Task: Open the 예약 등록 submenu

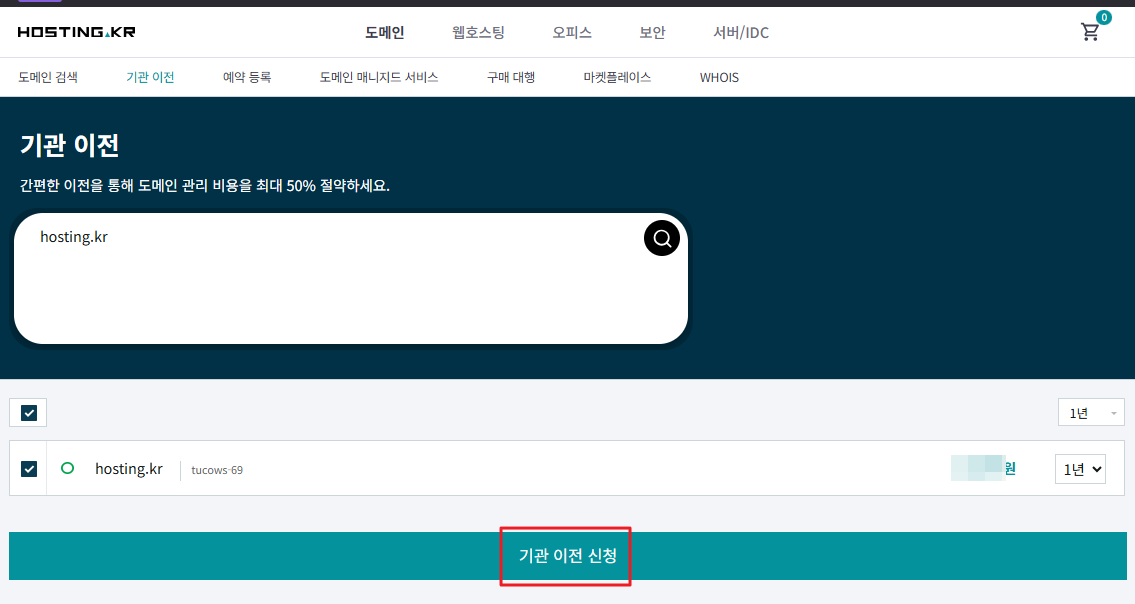Action: point(247,77)
